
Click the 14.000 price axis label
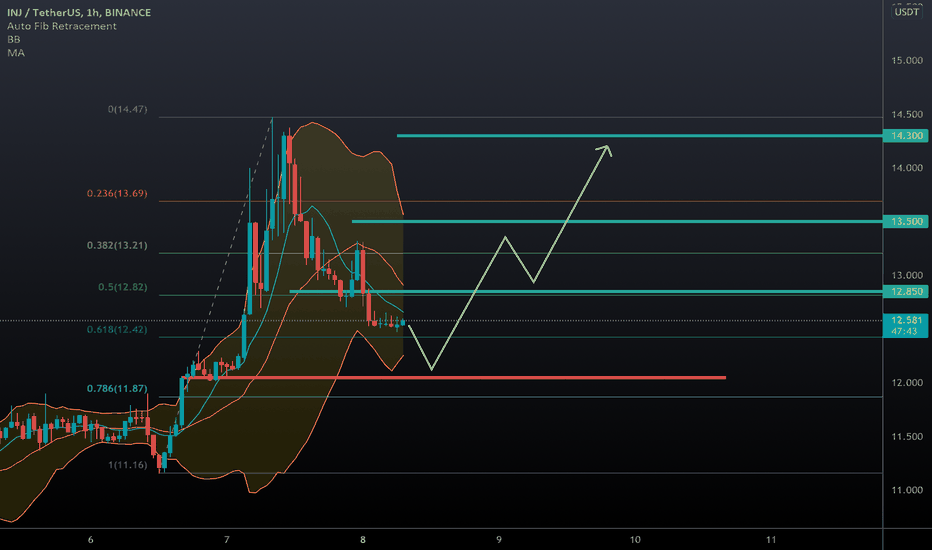[x=907, y=168]
